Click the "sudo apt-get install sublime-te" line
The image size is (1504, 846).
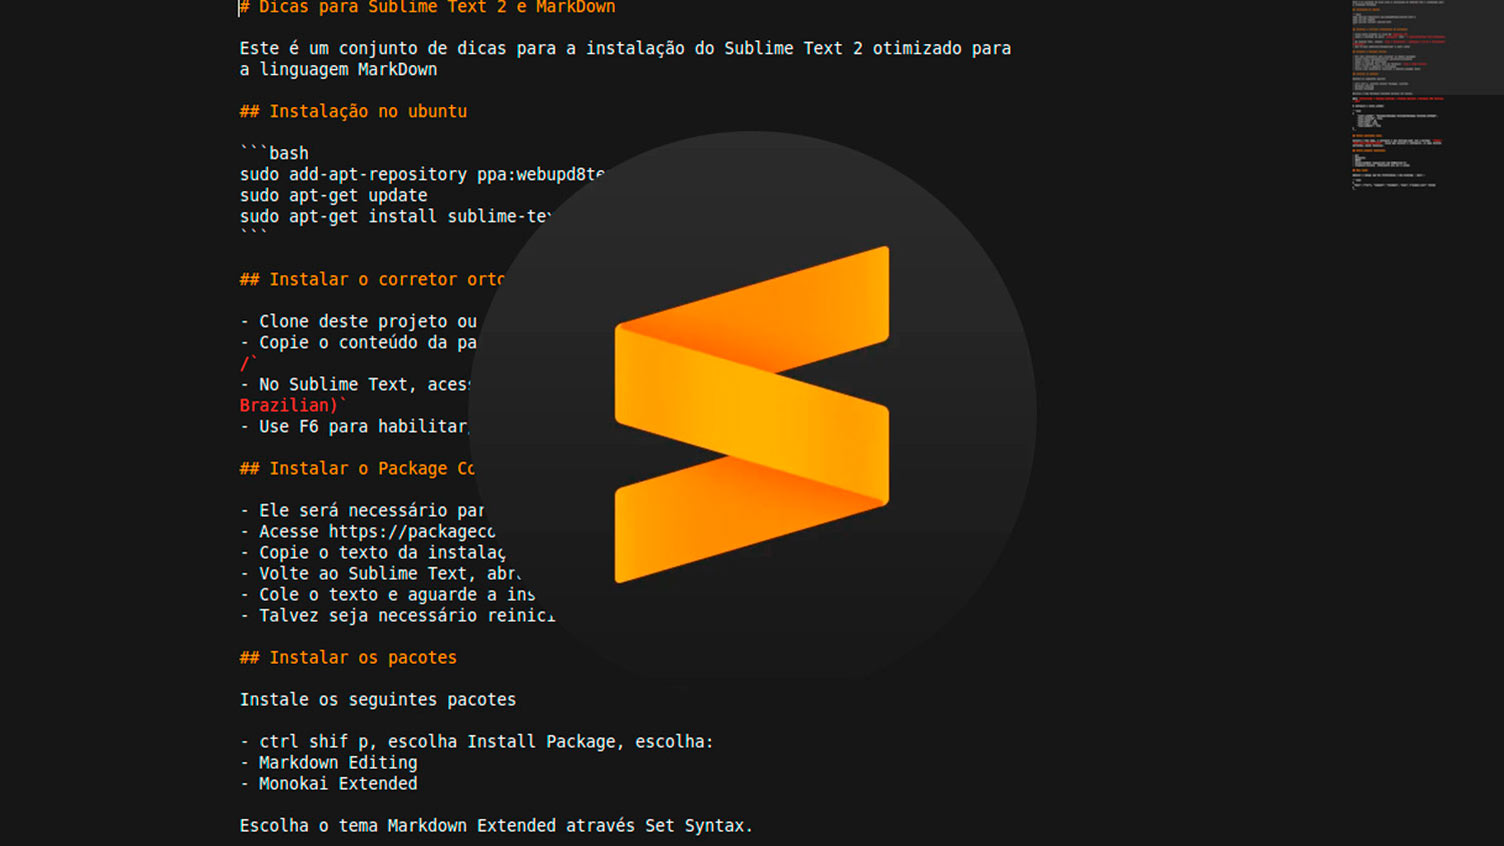pyautogui.click(x=396, y=216)
